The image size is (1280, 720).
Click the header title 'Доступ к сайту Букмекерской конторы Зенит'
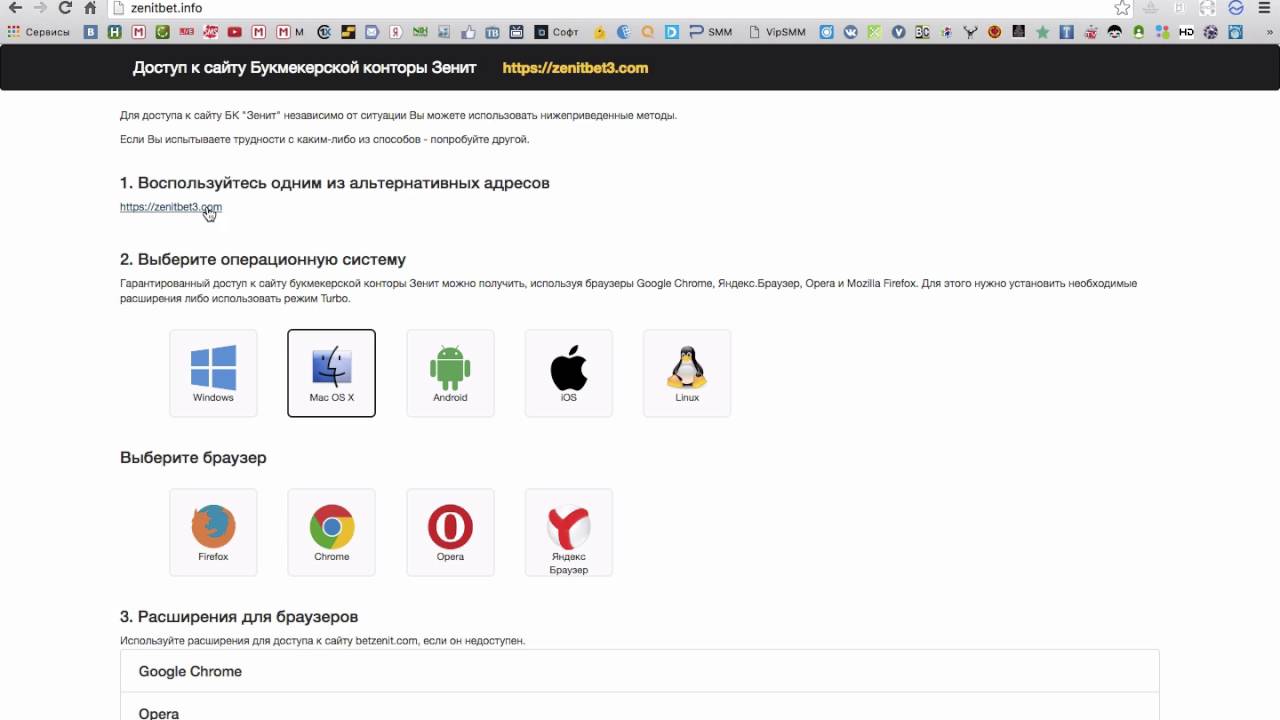304,68
